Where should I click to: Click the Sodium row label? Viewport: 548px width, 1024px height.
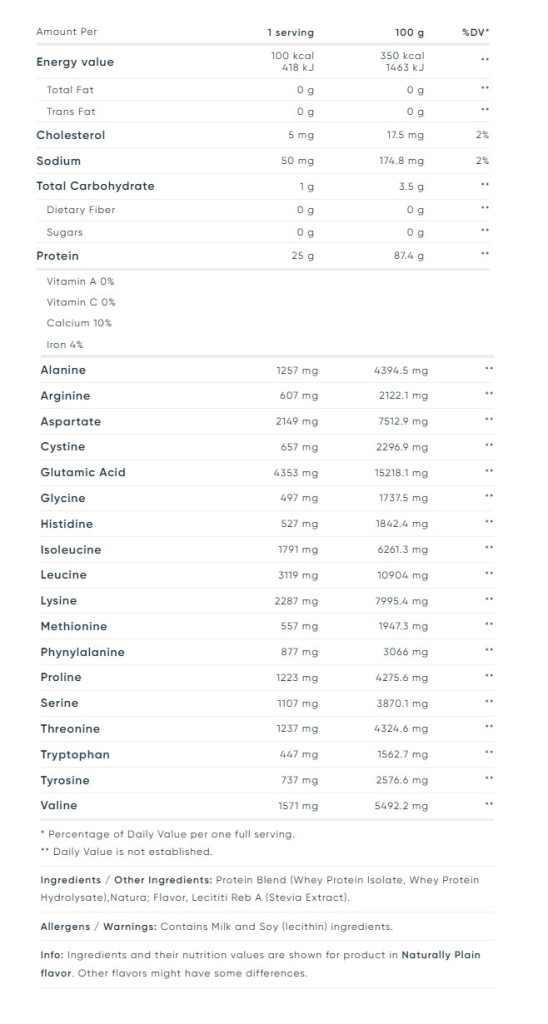pyautogui.click(x=58, y=161)
